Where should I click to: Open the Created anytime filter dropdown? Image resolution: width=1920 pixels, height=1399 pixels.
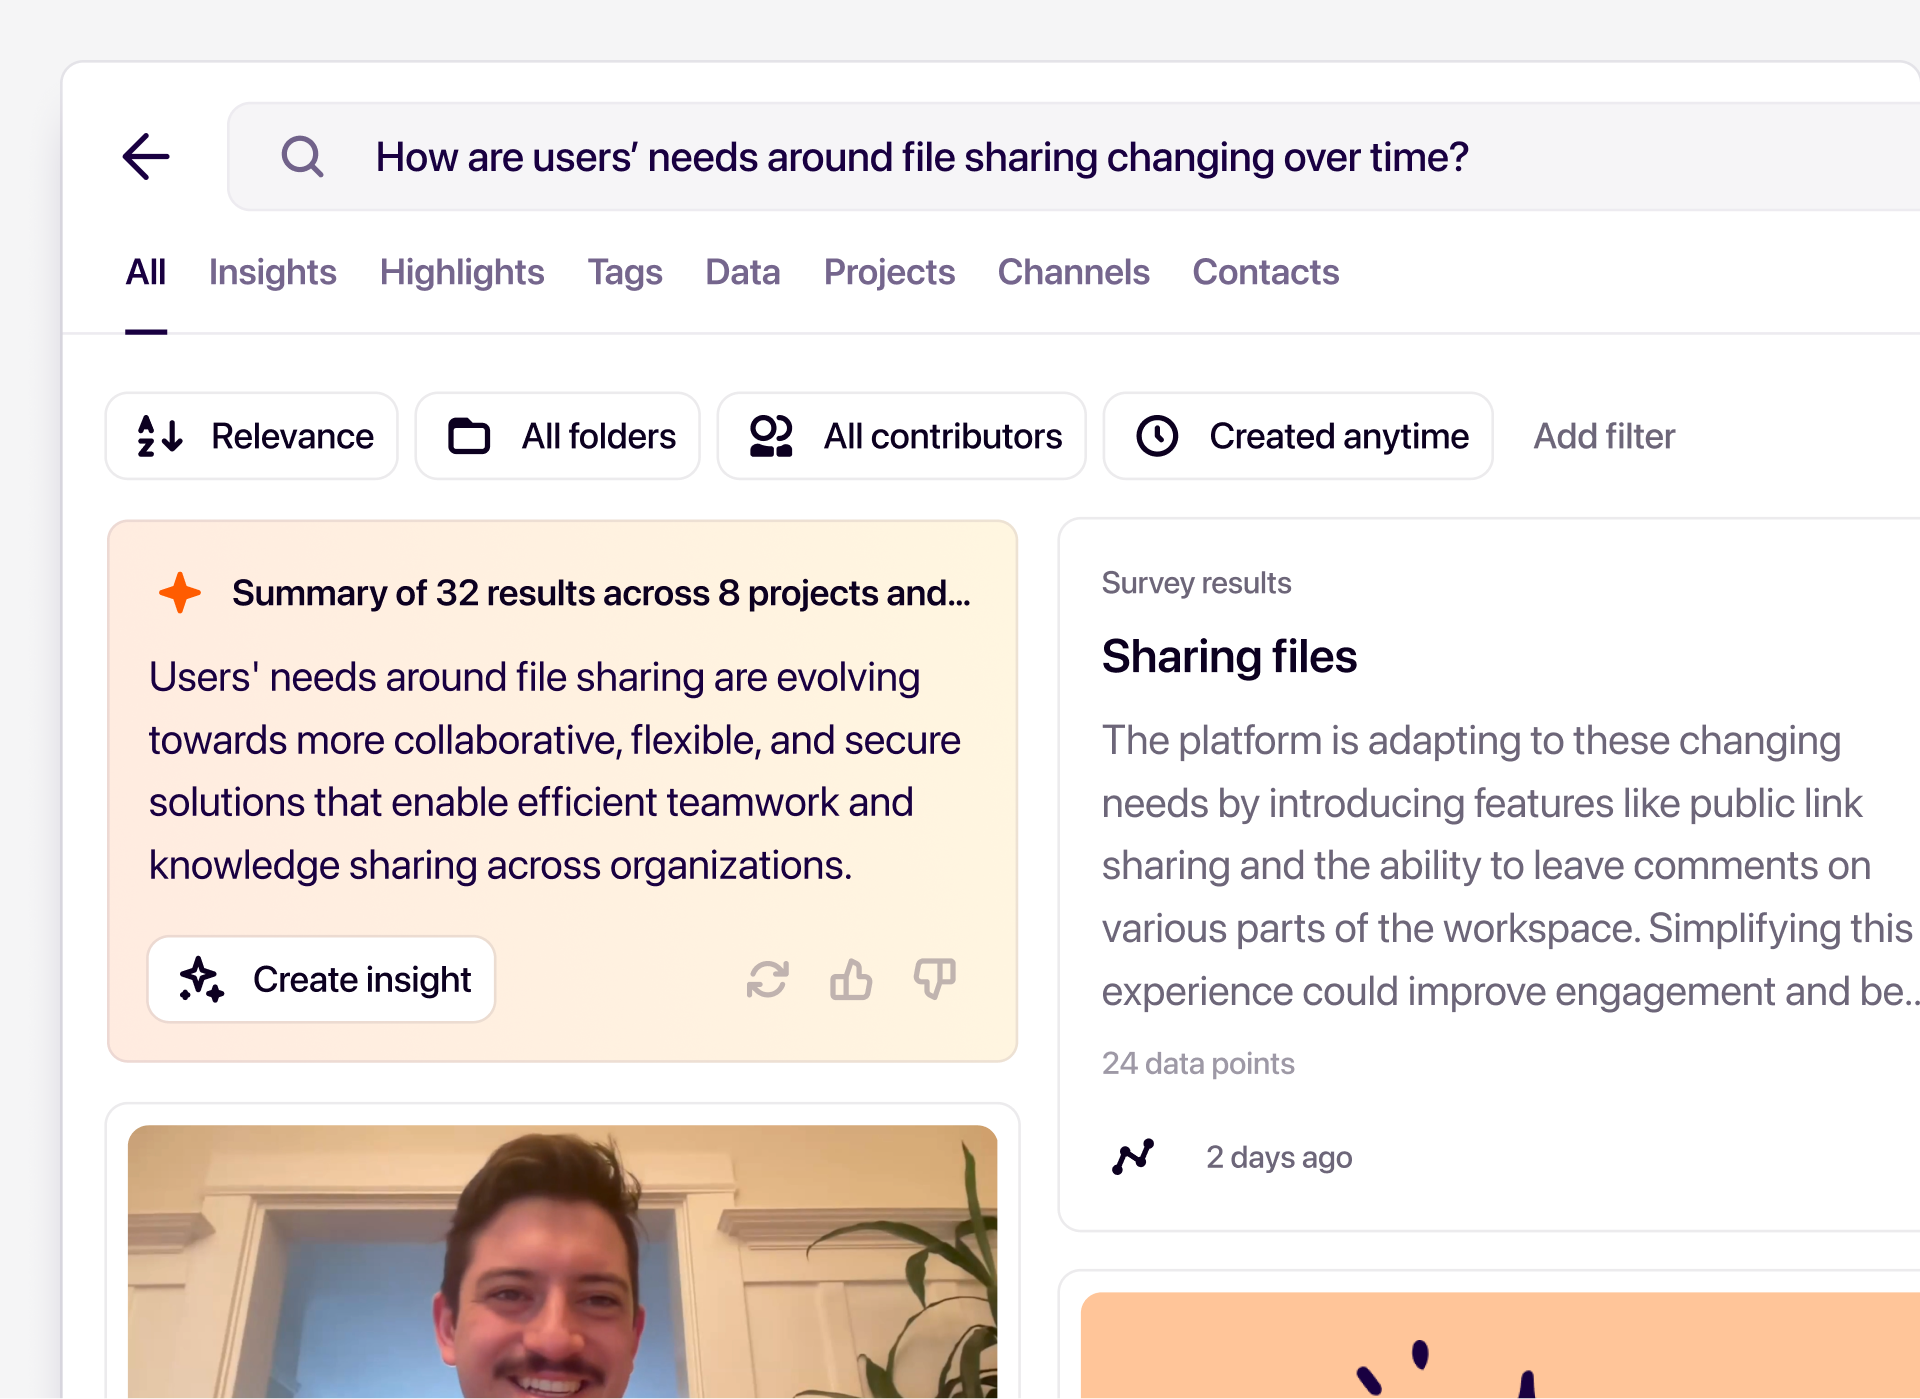click(1297, 435)
